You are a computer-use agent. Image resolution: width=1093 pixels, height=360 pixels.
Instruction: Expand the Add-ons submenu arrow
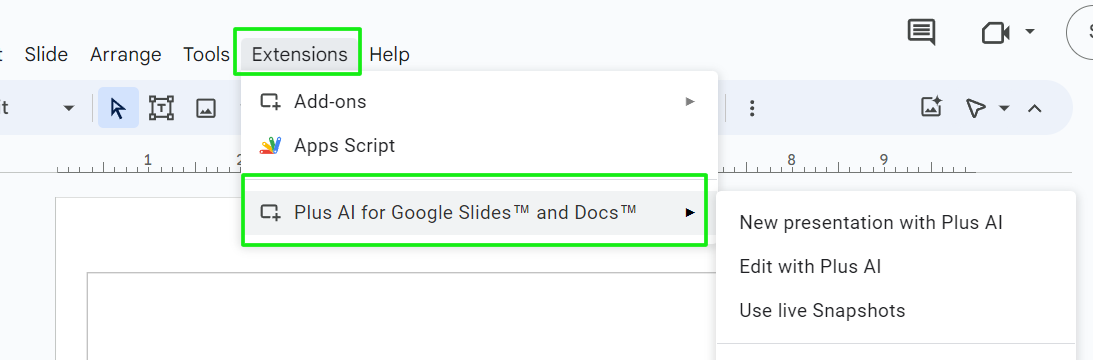[690, 102]
